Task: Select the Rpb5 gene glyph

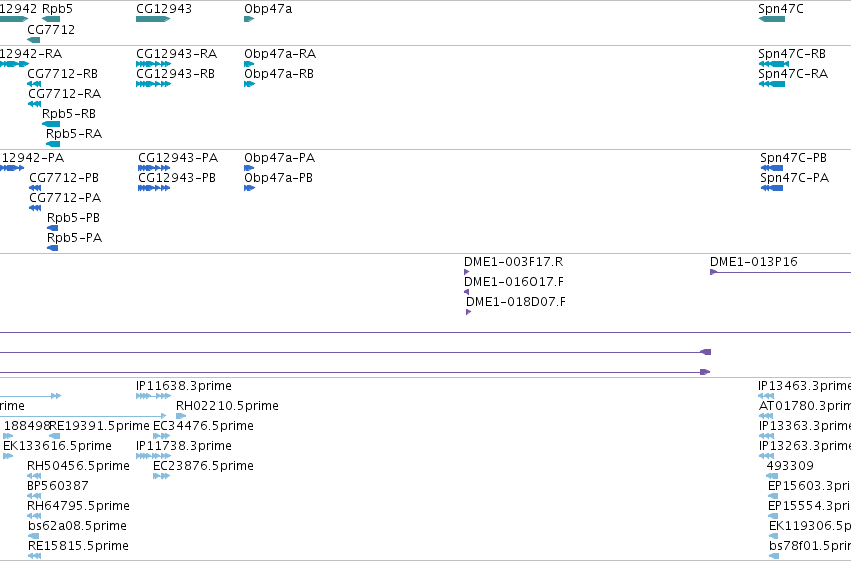Action: tap(51, 19)
